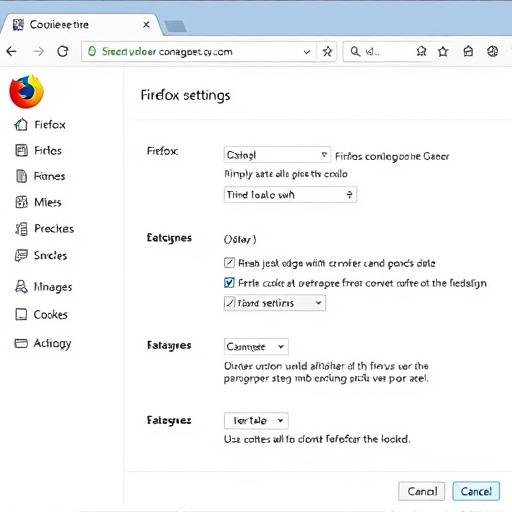Expand the Tiard settirs dropdown arrow
The height and width of the screenshot is (512, 512).
pos(319,303)
